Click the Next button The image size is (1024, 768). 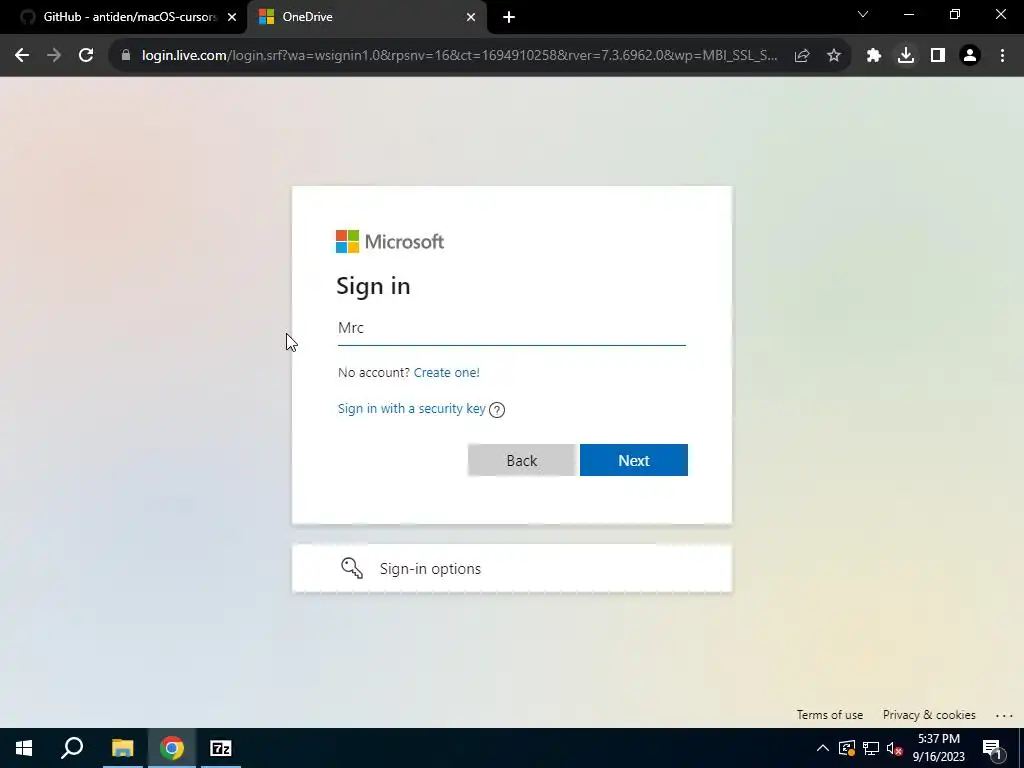pyautogui.click(x=633, y=460)
